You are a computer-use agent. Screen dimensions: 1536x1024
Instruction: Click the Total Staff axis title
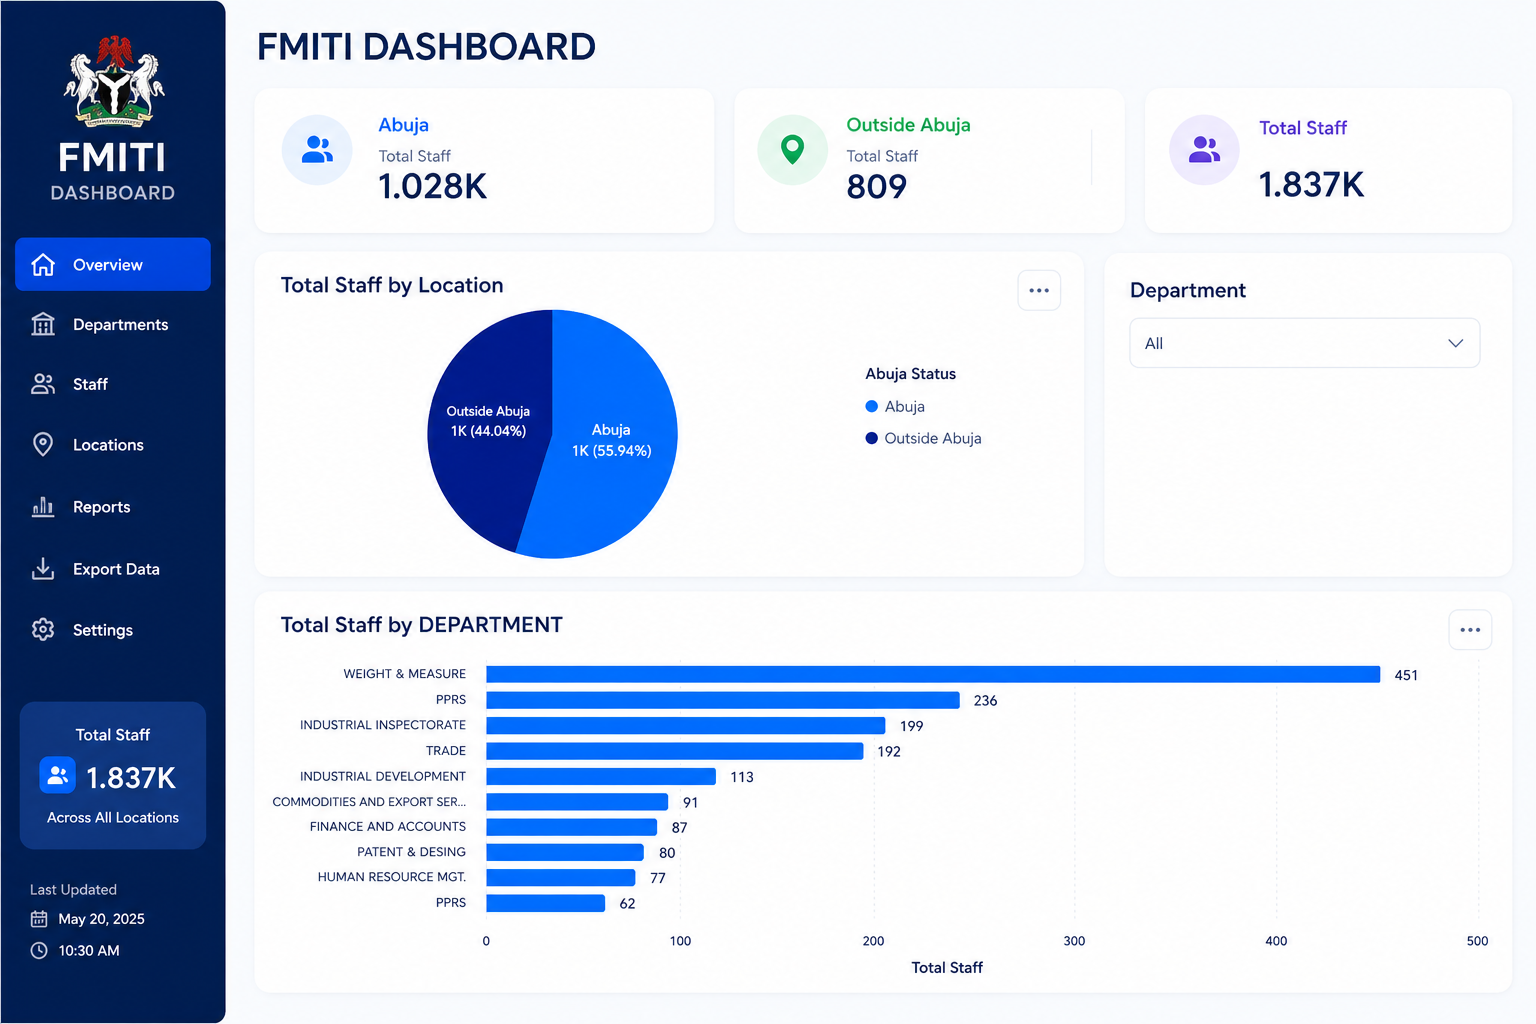pos(947,967)
